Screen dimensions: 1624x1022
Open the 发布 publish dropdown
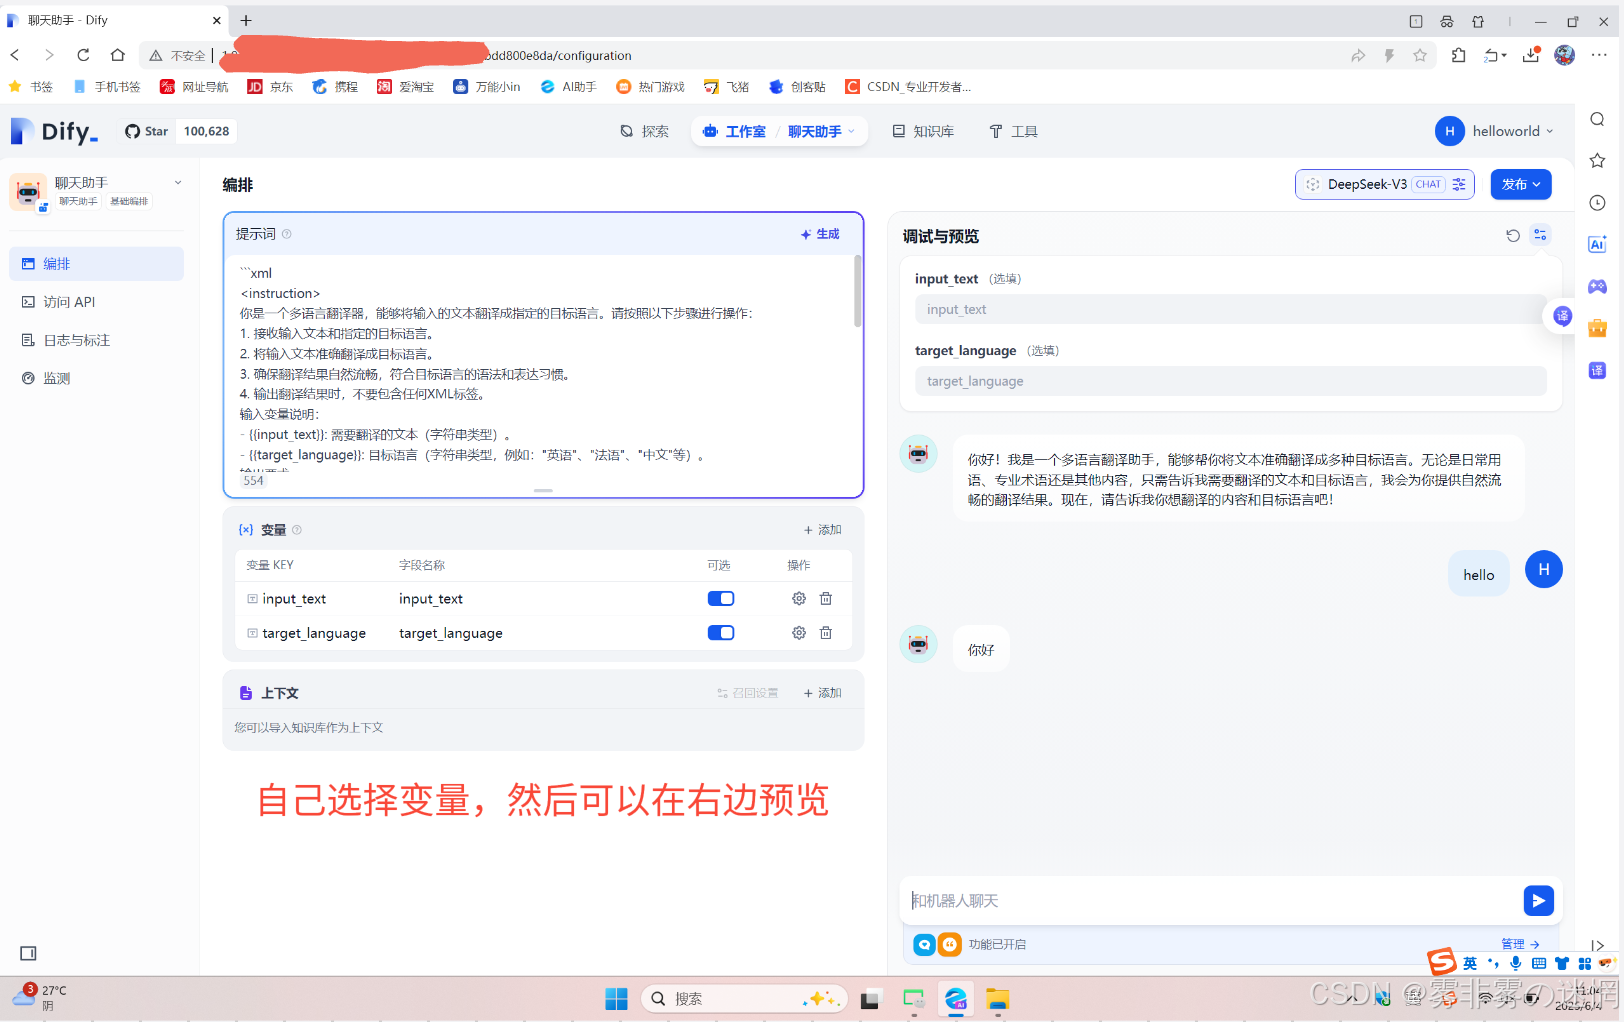tap(1521, 184)
